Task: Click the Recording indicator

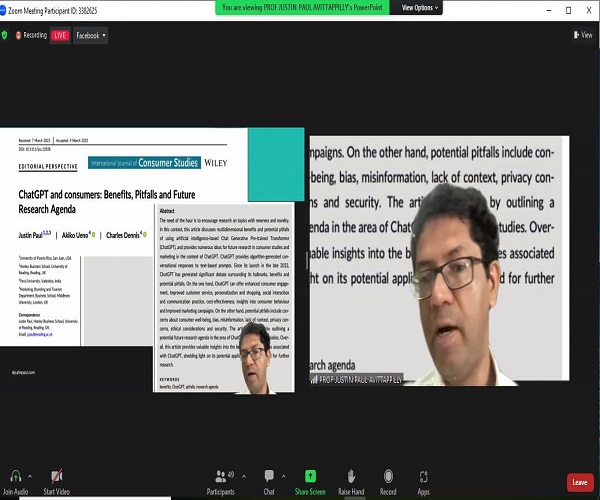Action: tap(31, 35)
